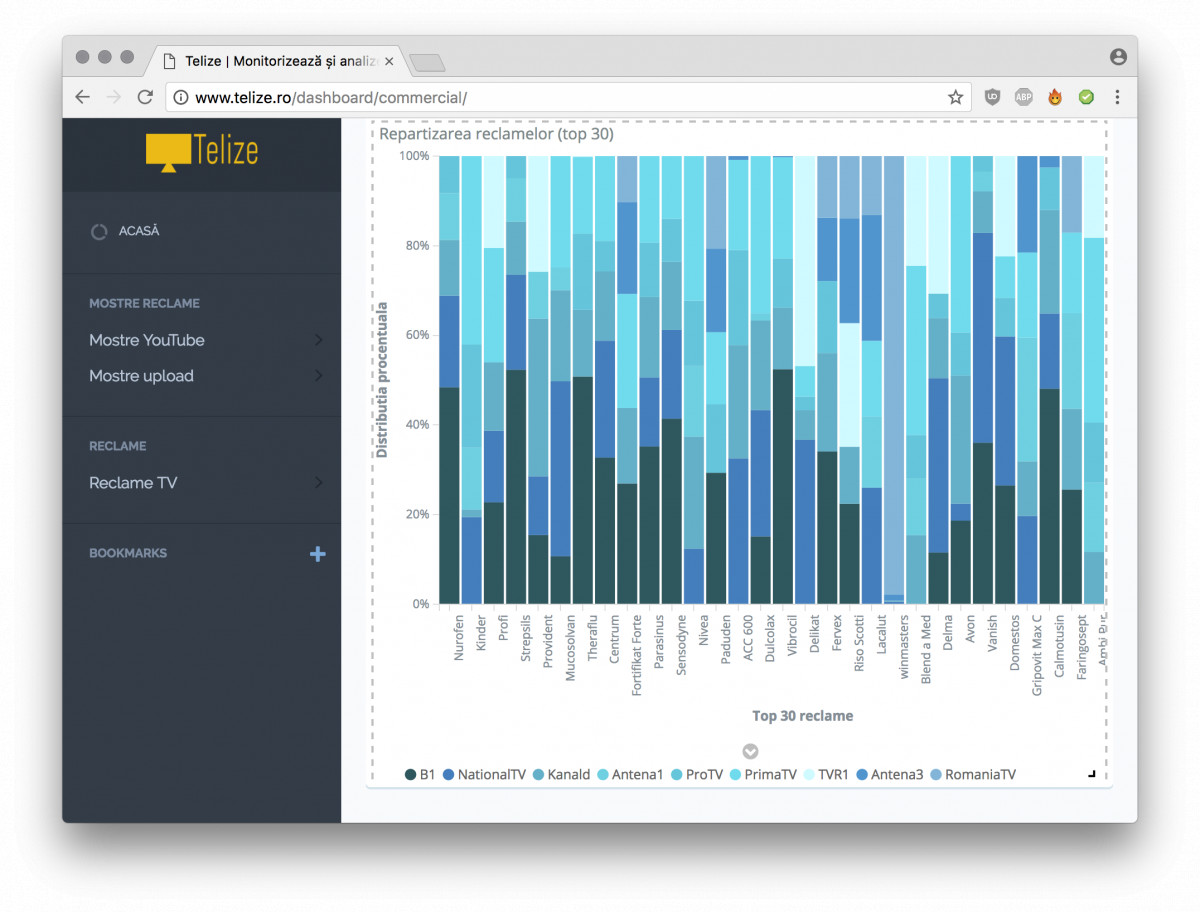Click the green checkmark extension icon
Screen dimensions: 1200x912
pos(1086,97)
